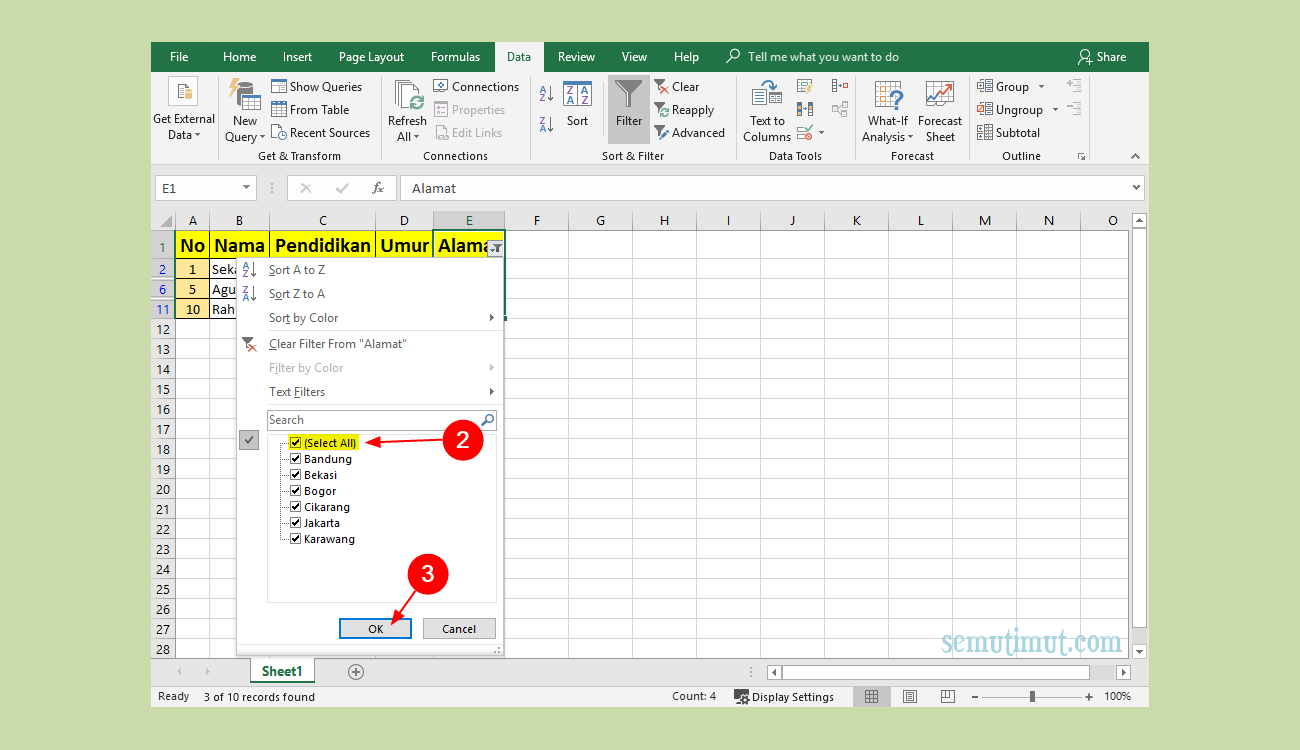Open the Formulas tab
The width and height of the screenshot is (1300, 750).
click(x=455, y=57)
